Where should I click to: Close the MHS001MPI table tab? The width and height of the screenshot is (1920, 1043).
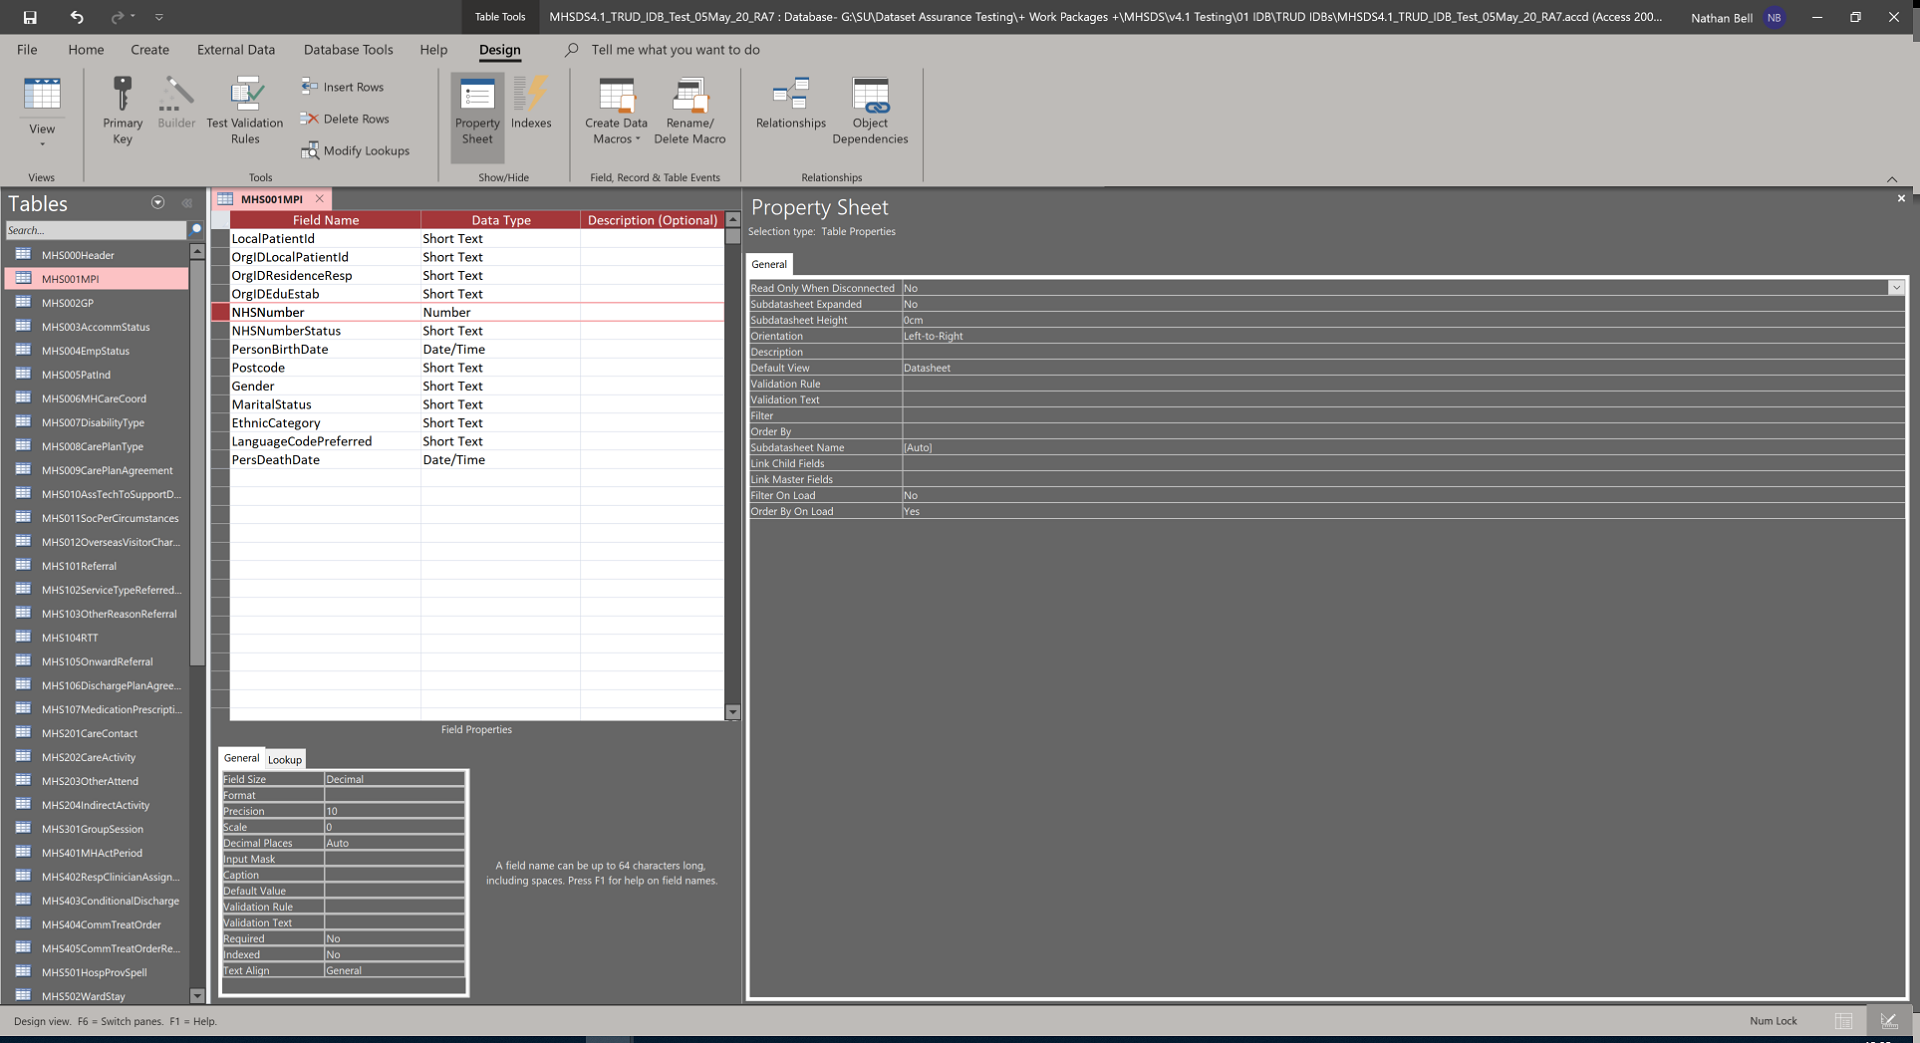(x=320, y=199)
